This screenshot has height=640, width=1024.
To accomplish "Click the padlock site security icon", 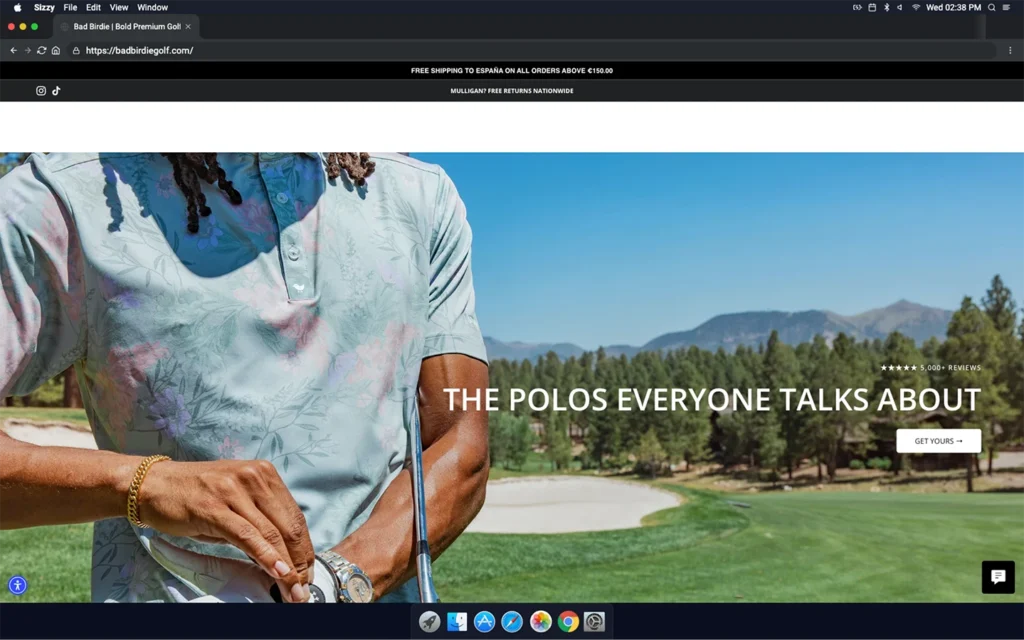I will pos(76,50).
